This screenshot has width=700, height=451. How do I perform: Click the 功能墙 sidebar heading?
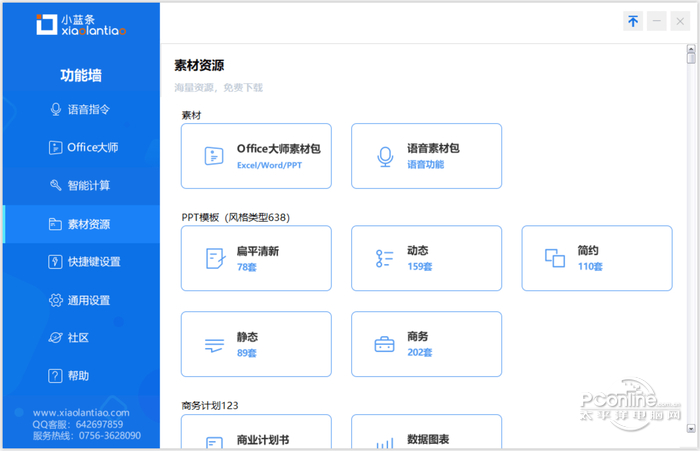point(81,75)
